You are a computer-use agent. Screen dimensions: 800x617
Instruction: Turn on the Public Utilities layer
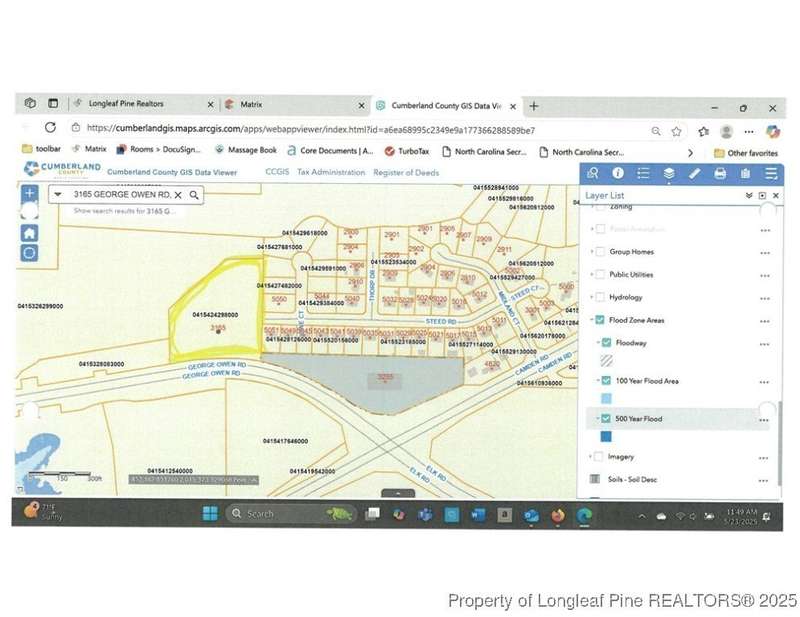coord(600,274)
